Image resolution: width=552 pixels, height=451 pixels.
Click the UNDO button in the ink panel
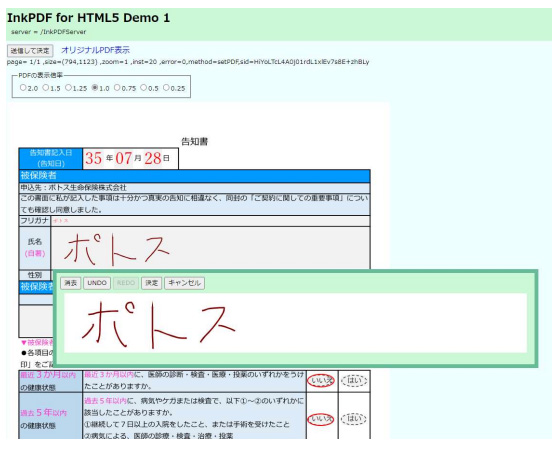pos(97,283)
